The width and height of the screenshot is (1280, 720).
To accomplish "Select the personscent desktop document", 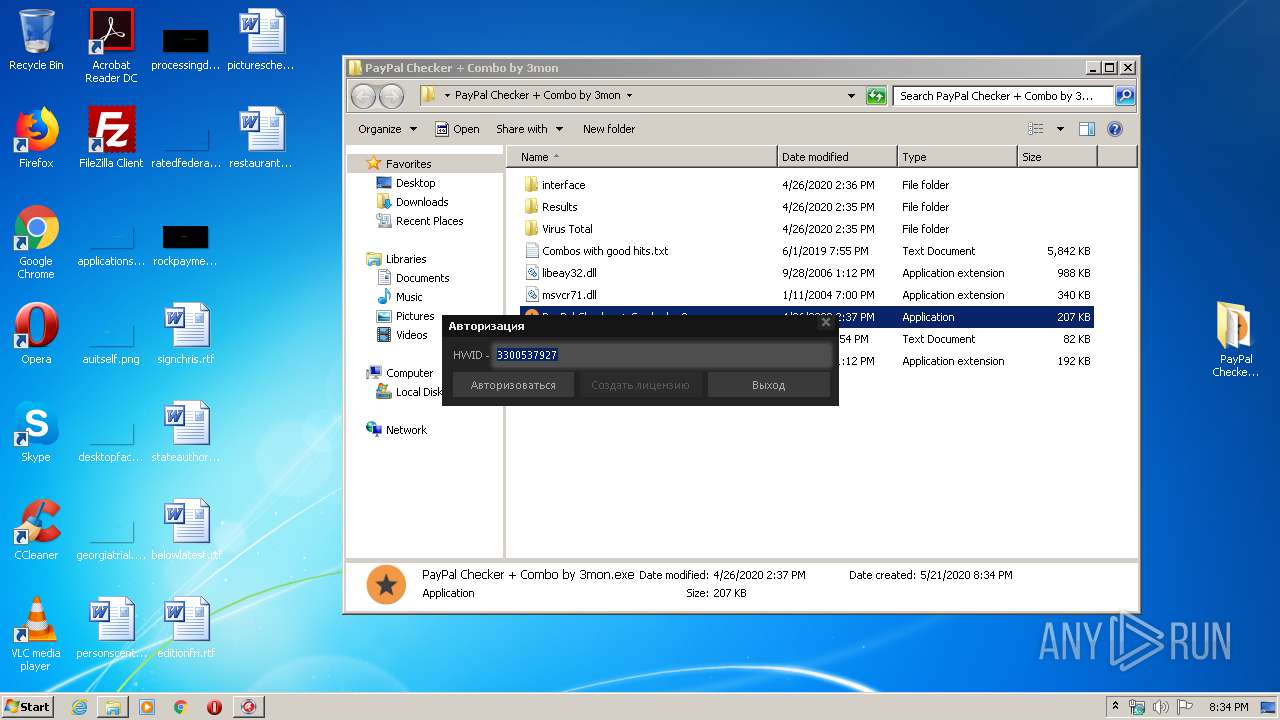I will pos(111,628).
